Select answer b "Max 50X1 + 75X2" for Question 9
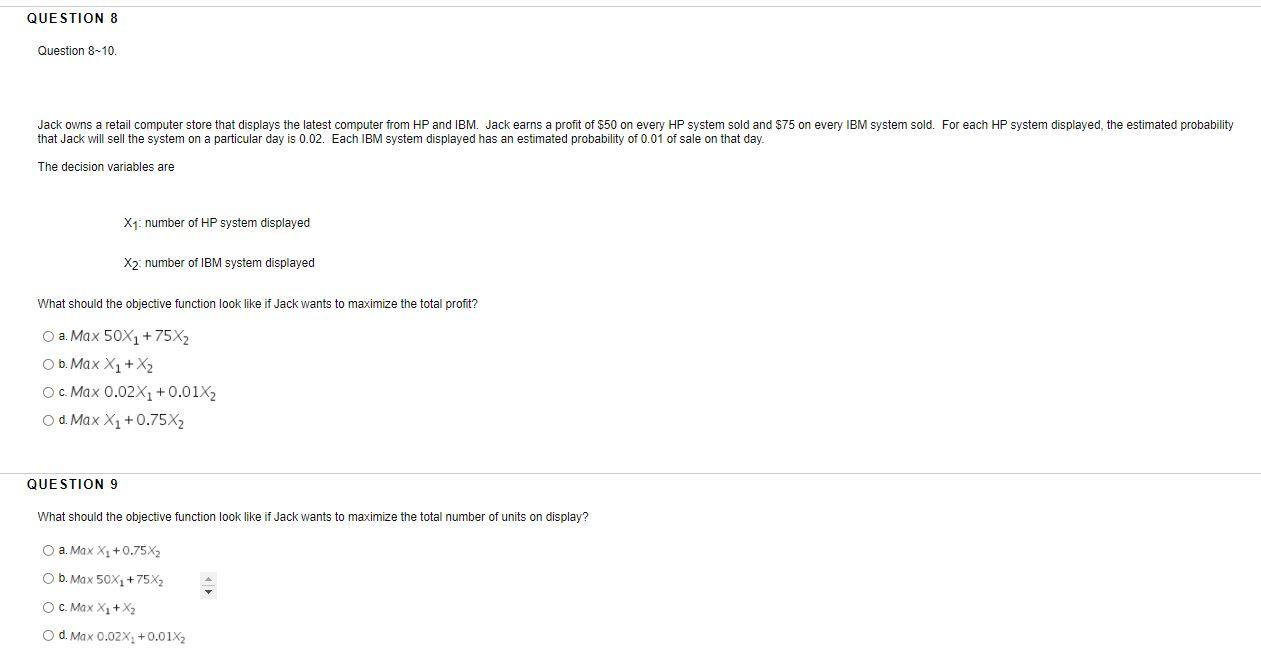Image resolution: width=1261 pixels, height=667 pixels. click(47, 578)
